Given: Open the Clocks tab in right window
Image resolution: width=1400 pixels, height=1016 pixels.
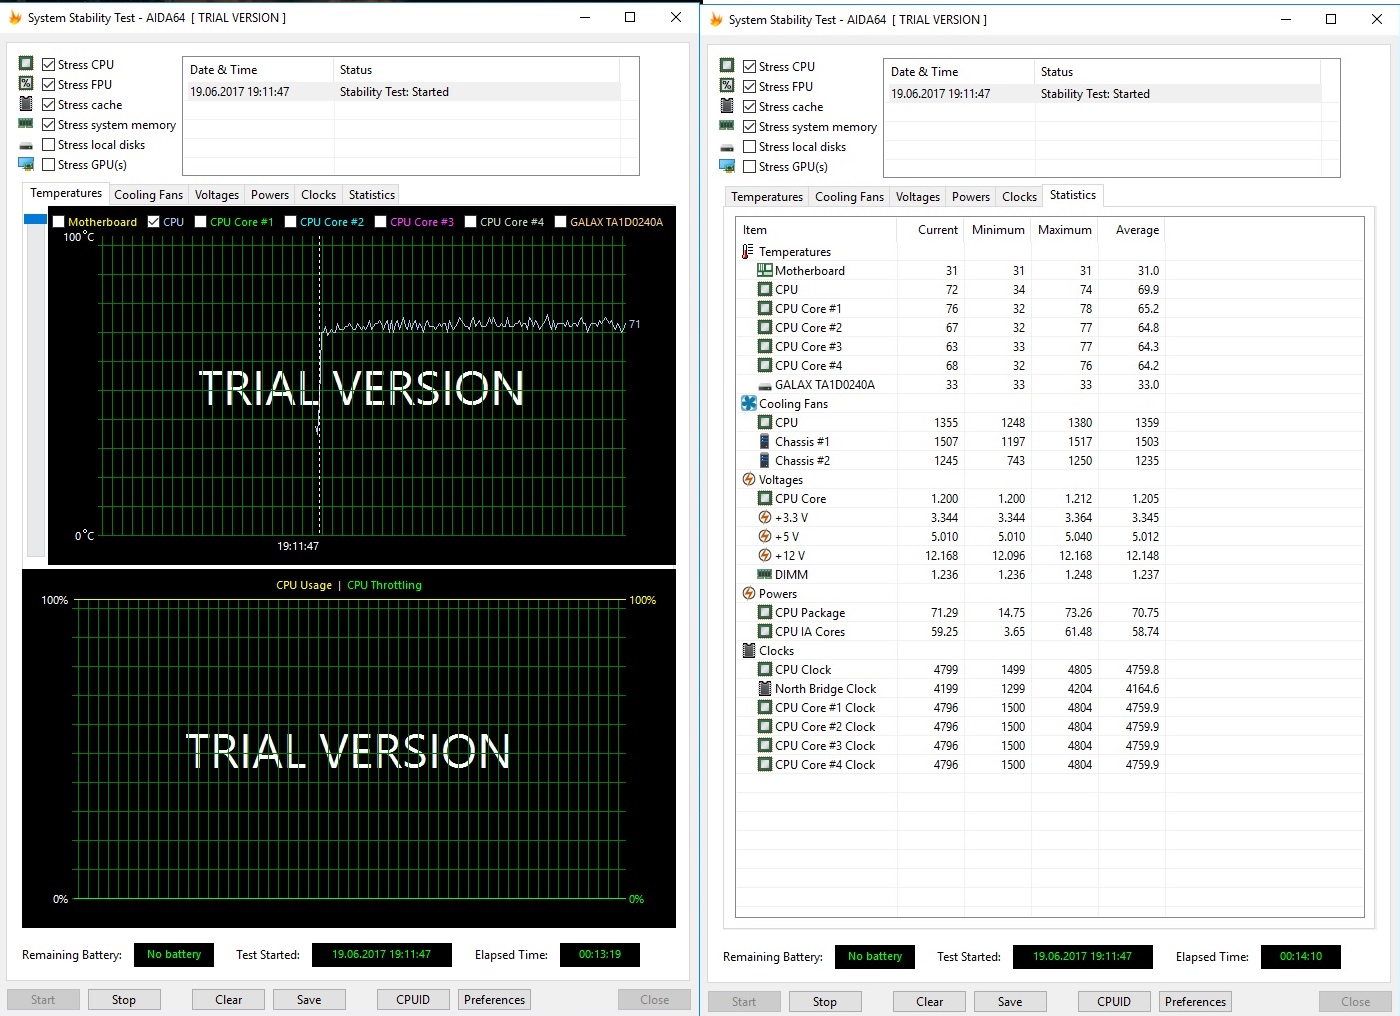Looking at the screenshot, I should point(1019,197).
